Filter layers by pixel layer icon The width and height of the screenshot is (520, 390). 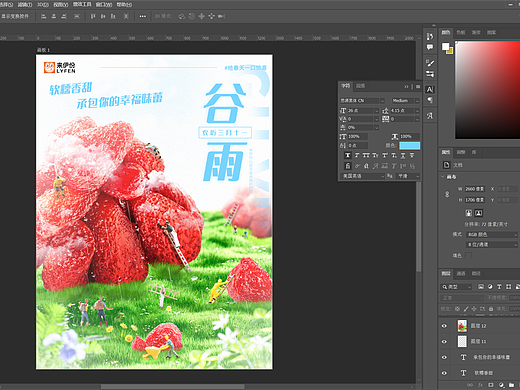pyautogui.click(x=481, y=287)
